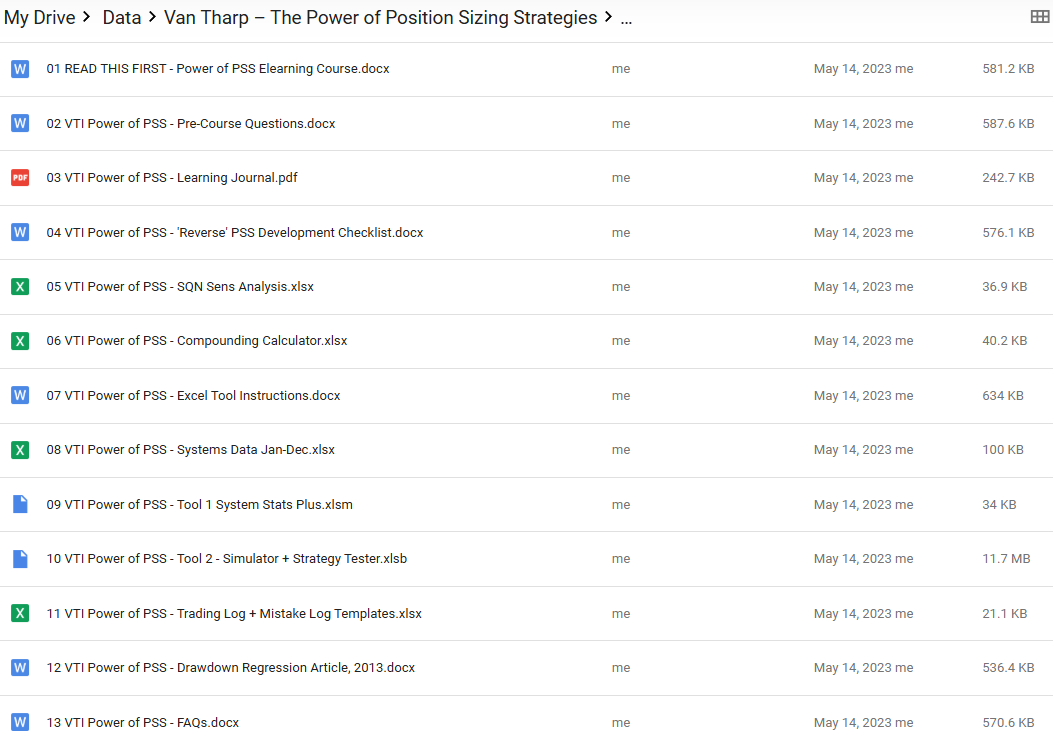Viewport: 1053px width, 731px height.
Task: Click file icon for Simulator + Strategy Tester
Action: point(20,559)
